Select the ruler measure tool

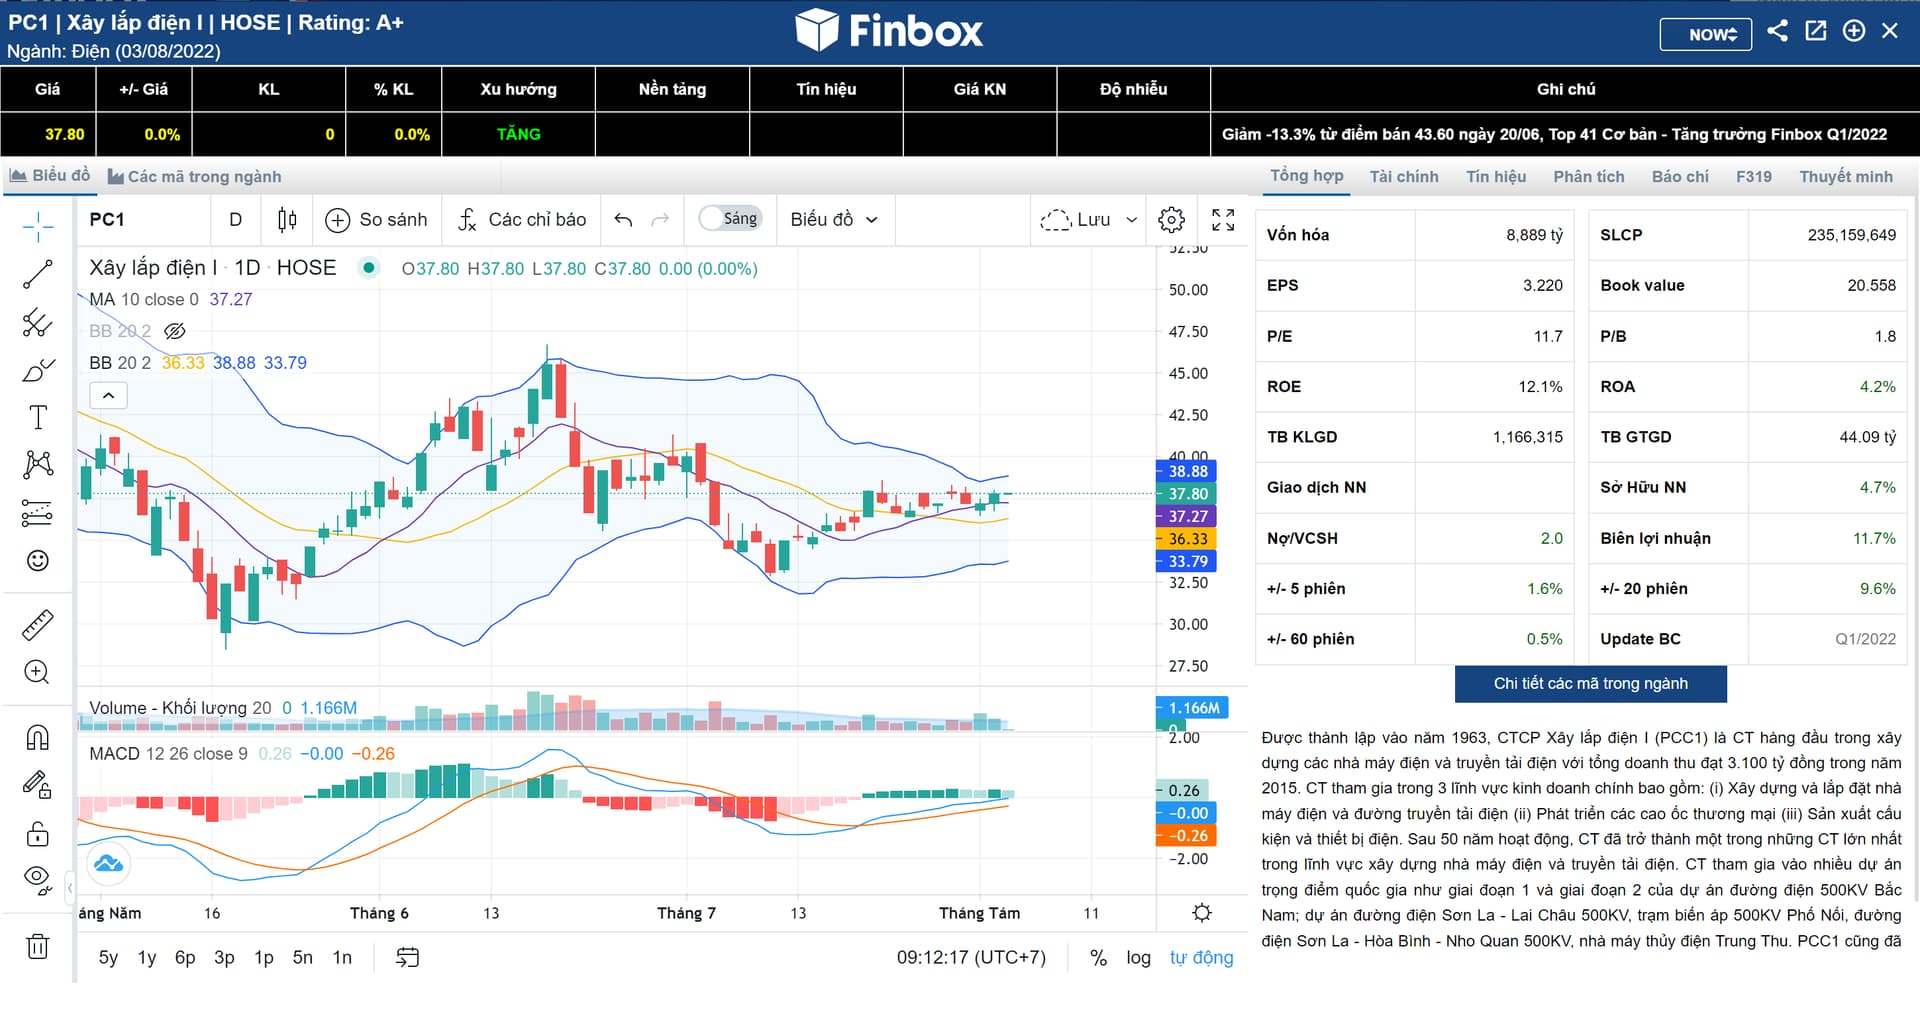click(38, 625)
